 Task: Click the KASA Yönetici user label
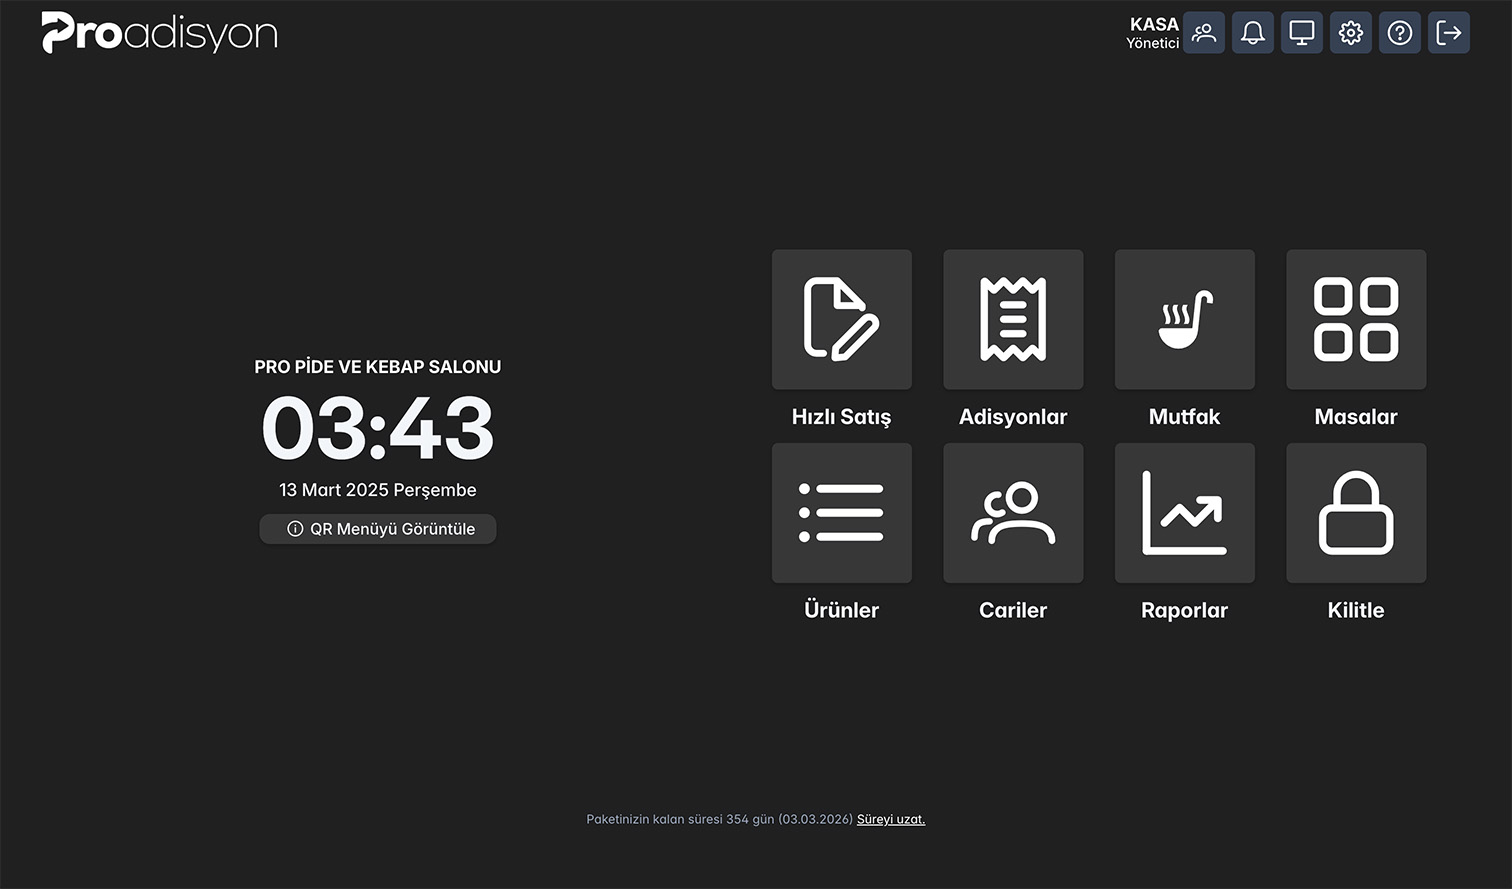1153,33
